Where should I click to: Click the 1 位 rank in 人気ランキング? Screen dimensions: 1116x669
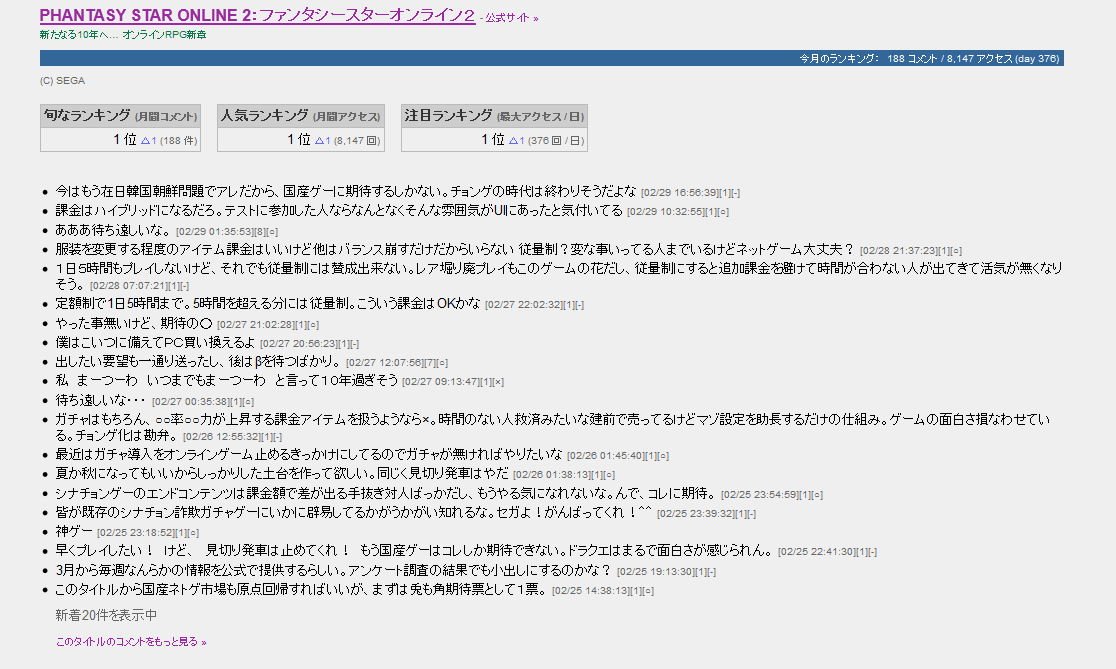click(x=299, y=139)
